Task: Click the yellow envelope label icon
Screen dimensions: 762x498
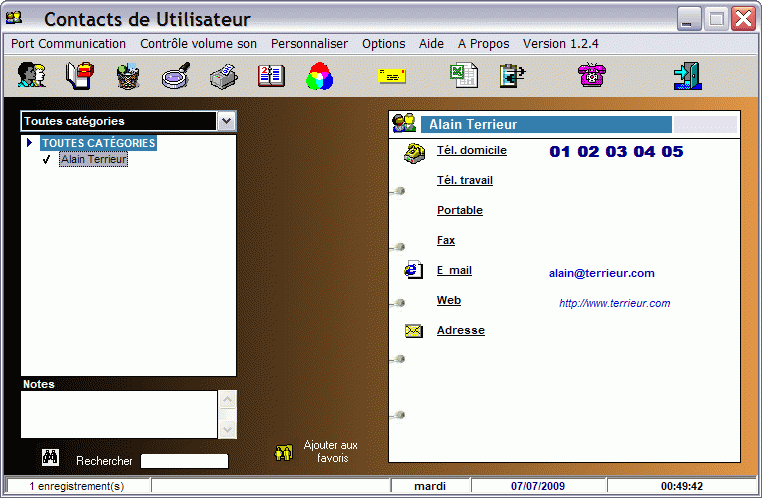Action: pos(392,76)
